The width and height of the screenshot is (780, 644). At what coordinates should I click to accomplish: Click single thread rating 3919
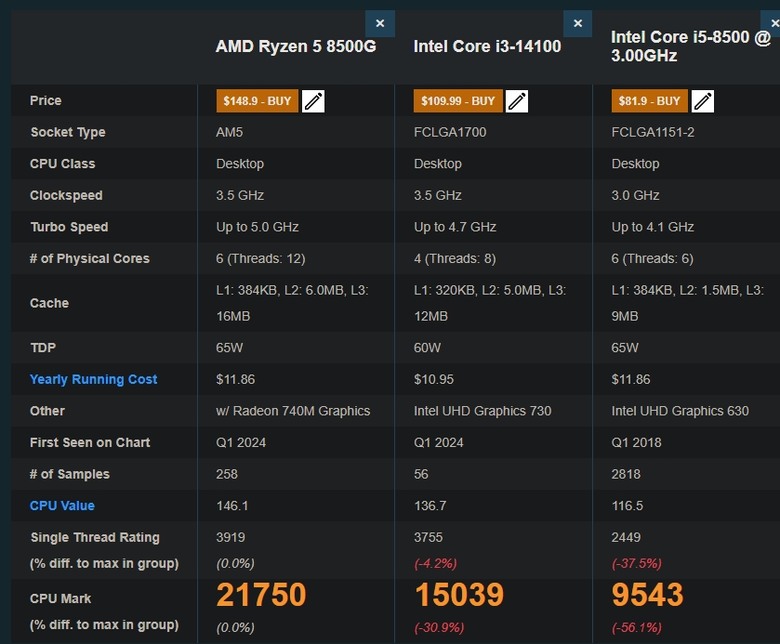(x=230, y=538)
